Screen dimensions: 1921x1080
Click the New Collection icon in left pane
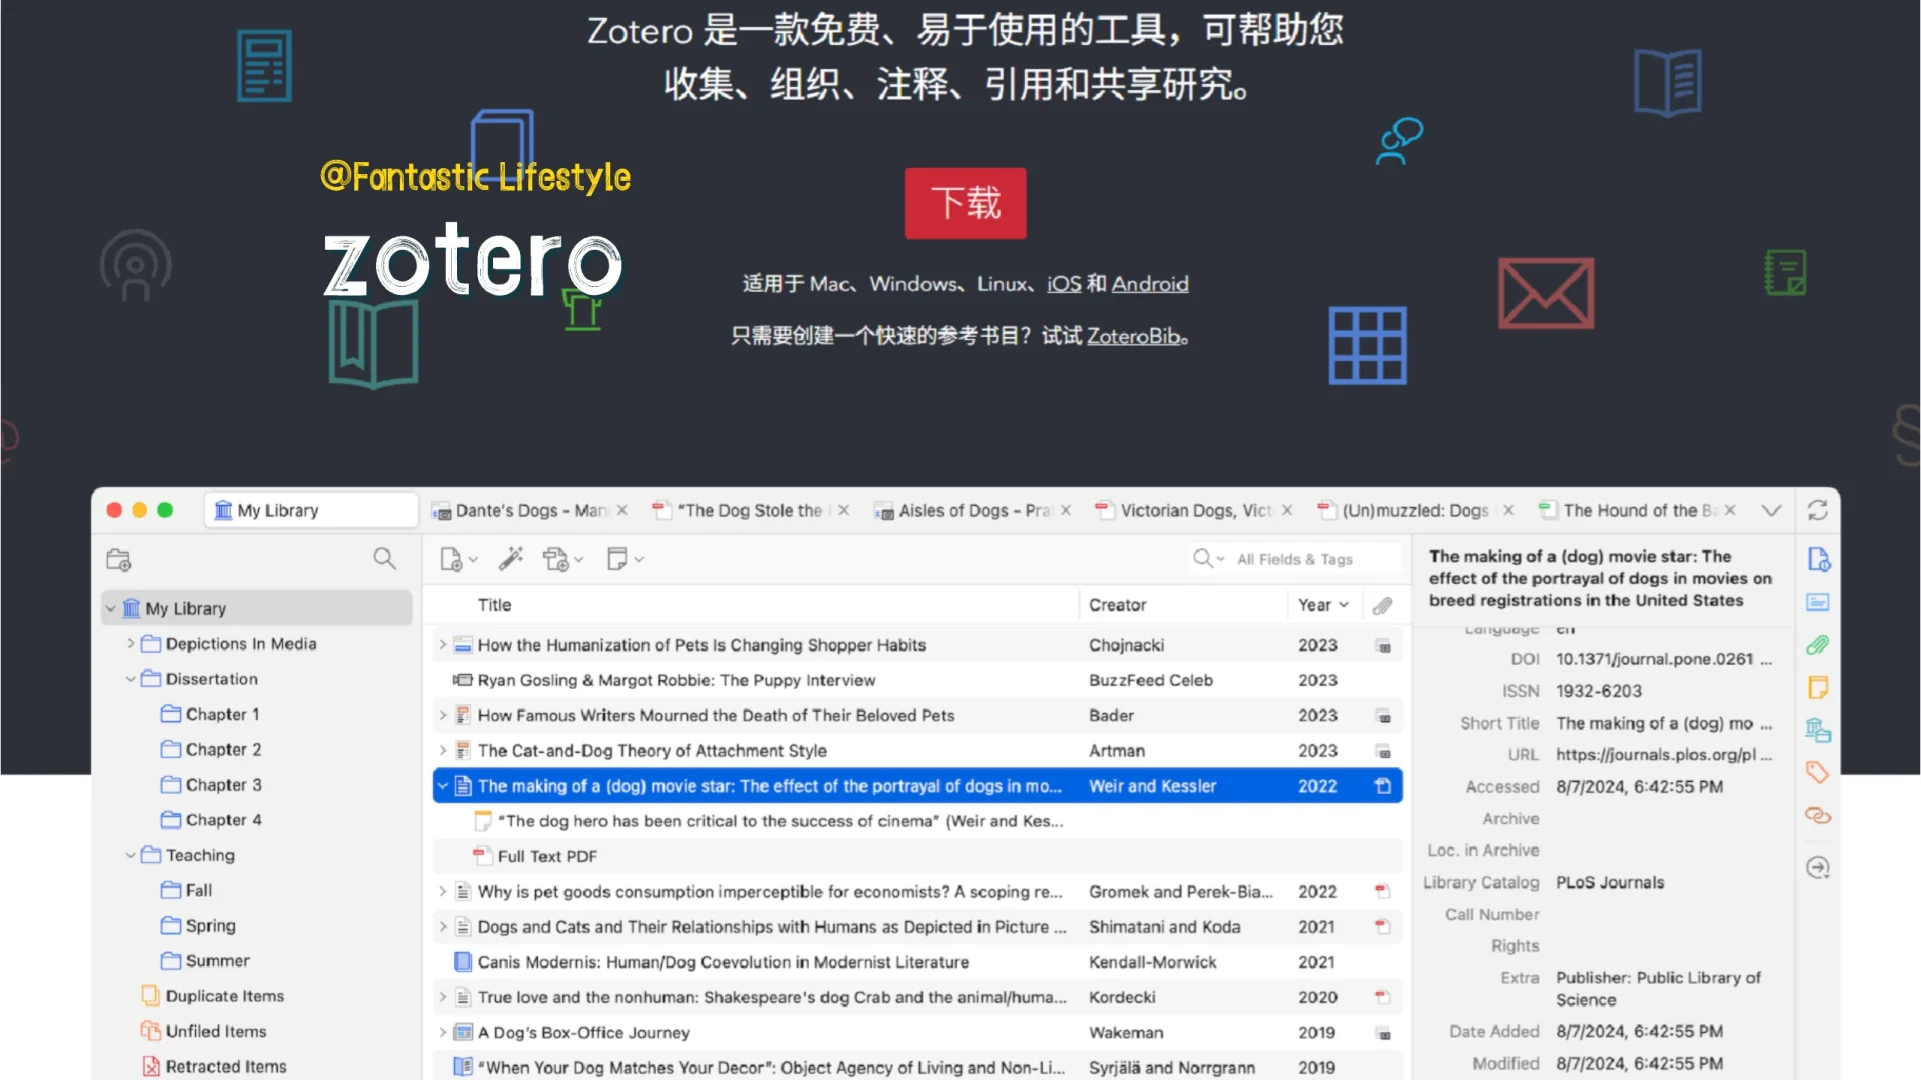[x=119, y=559]
